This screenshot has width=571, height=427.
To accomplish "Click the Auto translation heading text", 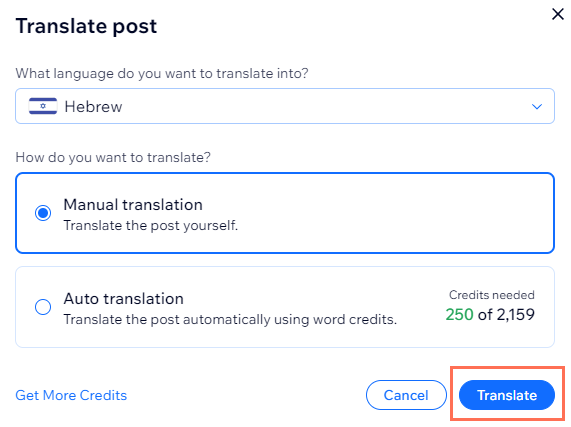I will pyautogui.click(x=123, y=298).
